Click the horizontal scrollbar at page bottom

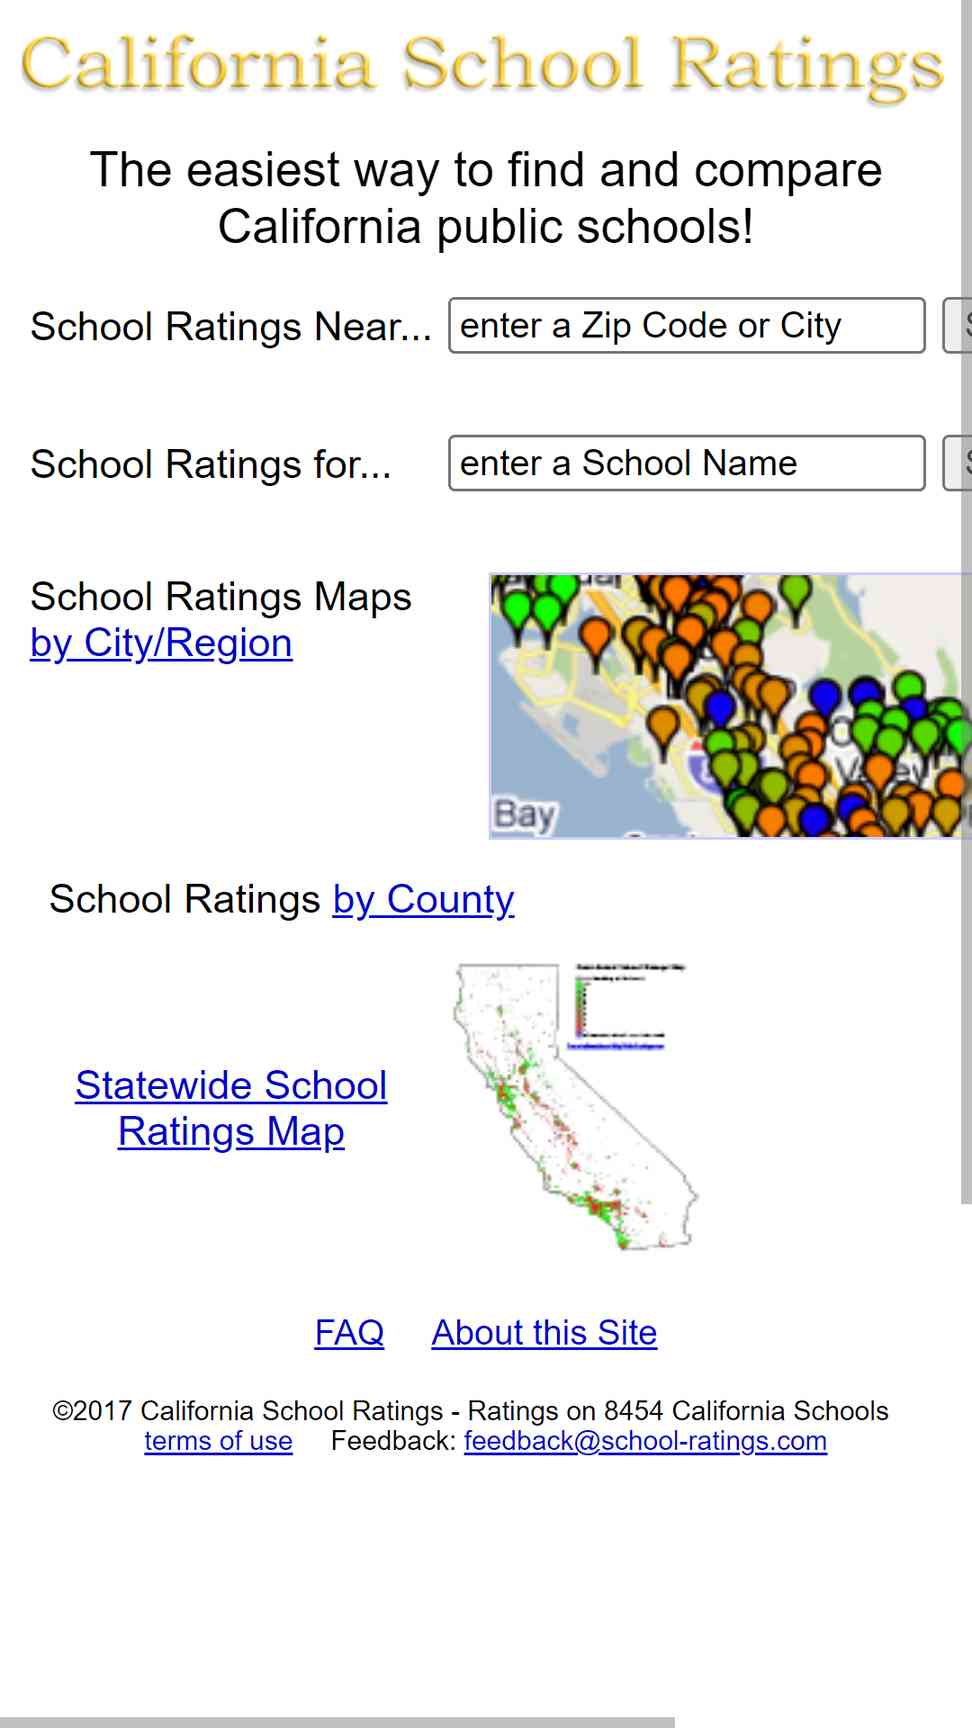[337, 1722]
